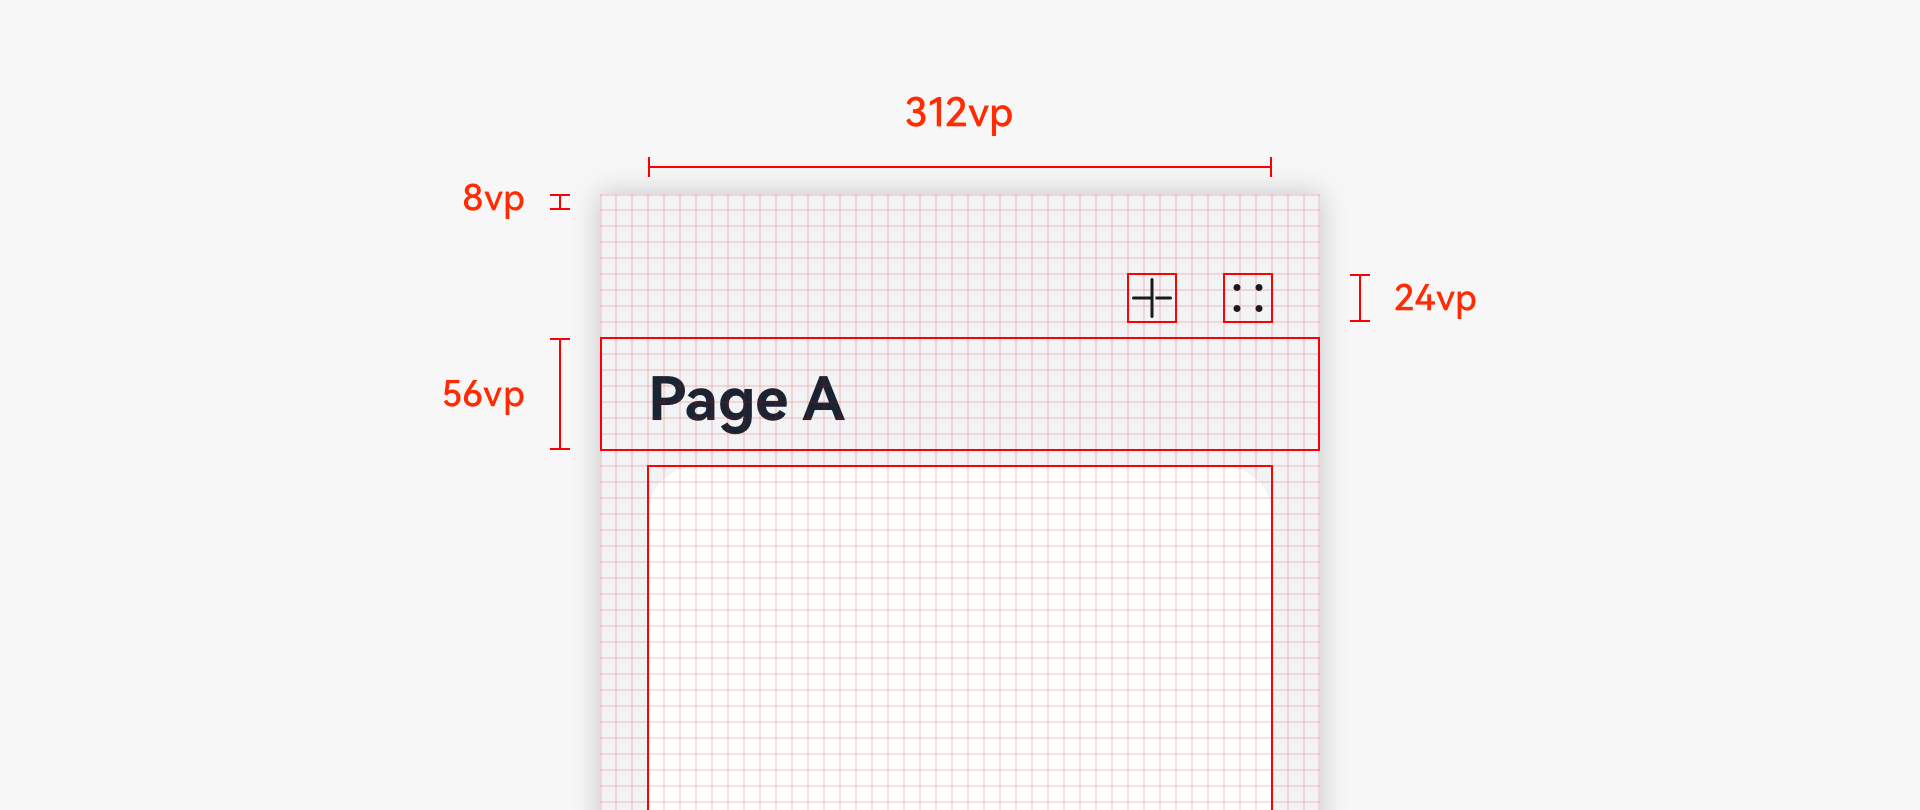
Task: Click the small bracket beside 8vp
Action: coord(560,202)
